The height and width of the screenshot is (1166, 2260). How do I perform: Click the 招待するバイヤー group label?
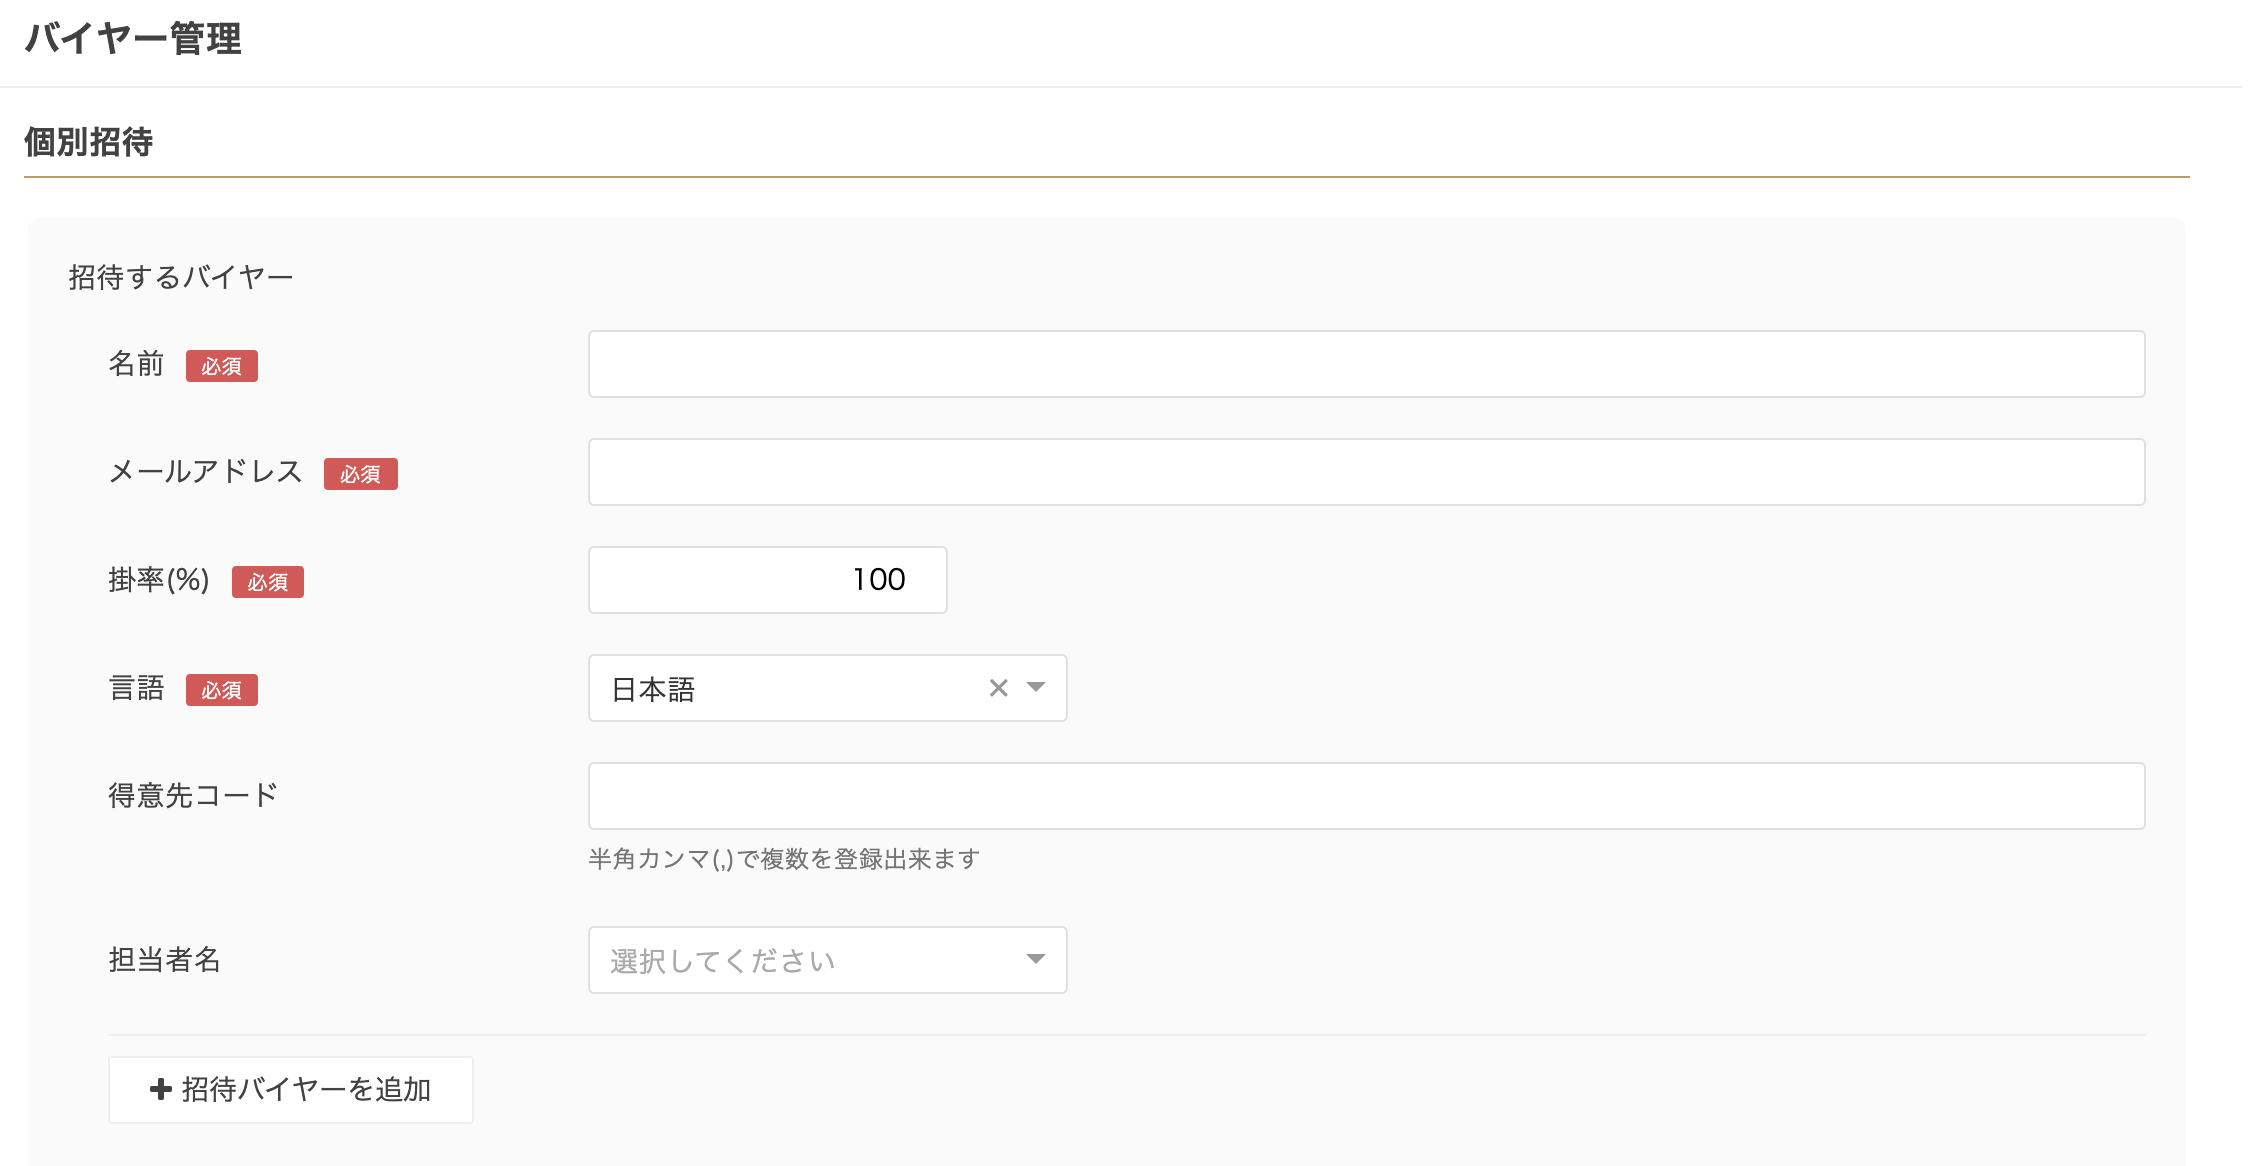click(x=181, y=277)
